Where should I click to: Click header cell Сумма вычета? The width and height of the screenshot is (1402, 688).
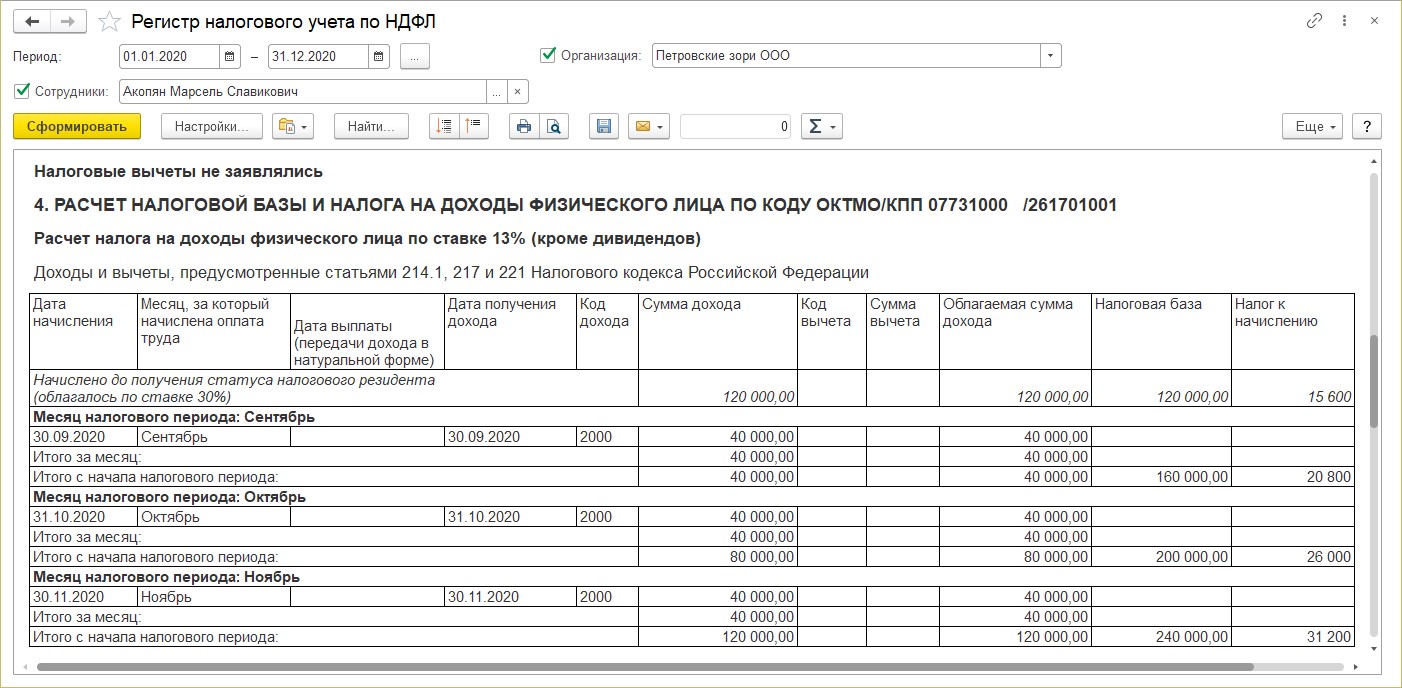click(x=903, y=331)
